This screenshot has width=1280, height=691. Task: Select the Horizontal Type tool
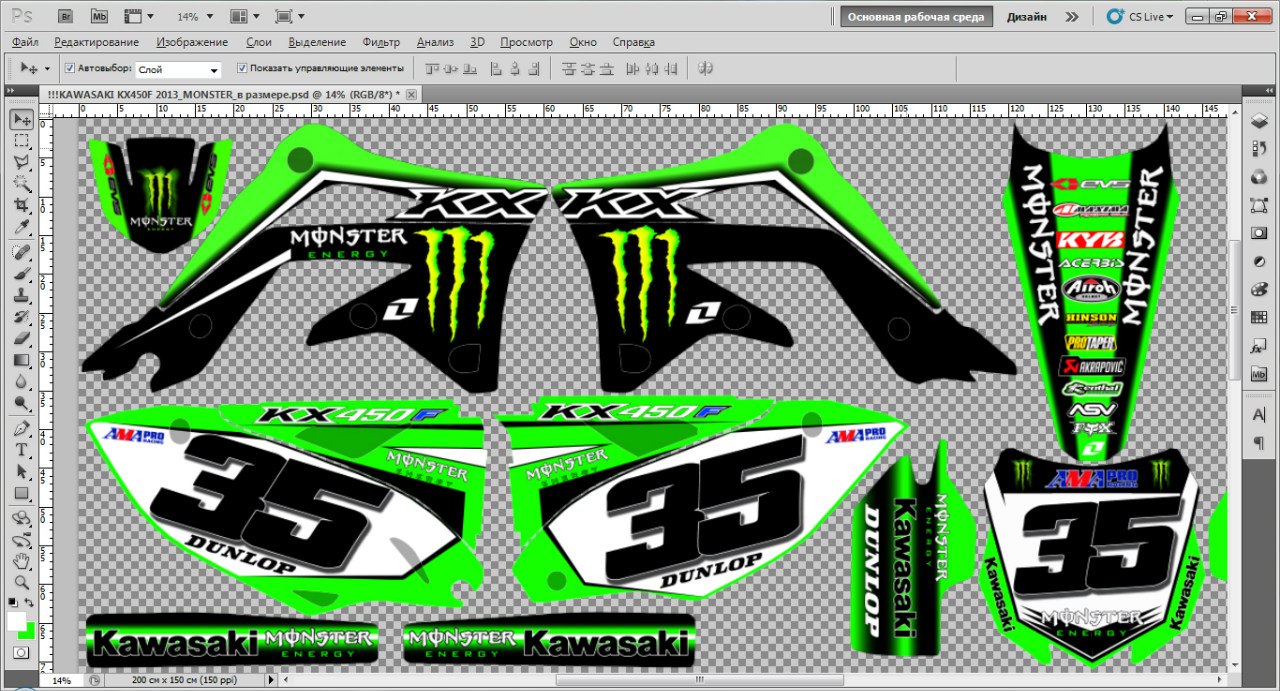(x=21, y=449)
